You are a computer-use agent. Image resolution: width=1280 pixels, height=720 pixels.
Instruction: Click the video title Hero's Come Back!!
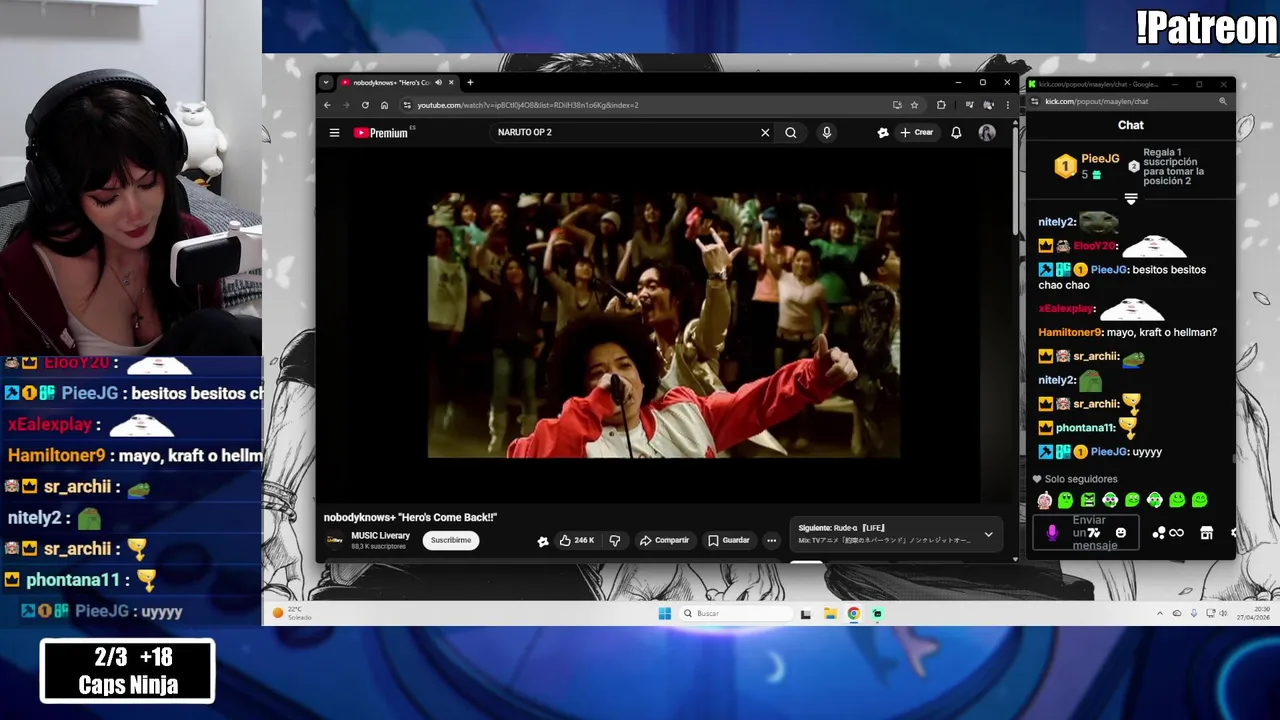(x=410, y=517)
